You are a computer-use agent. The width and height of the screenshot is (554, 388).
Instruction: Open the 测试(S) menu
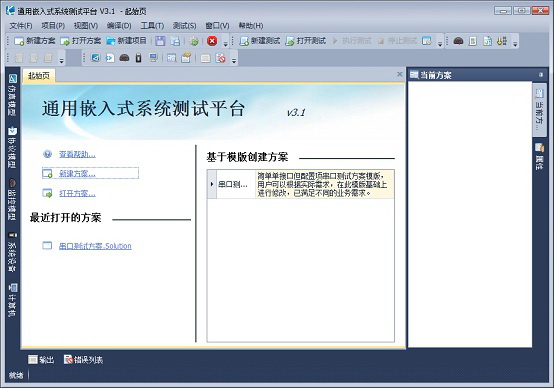click(x=184, y=26)
